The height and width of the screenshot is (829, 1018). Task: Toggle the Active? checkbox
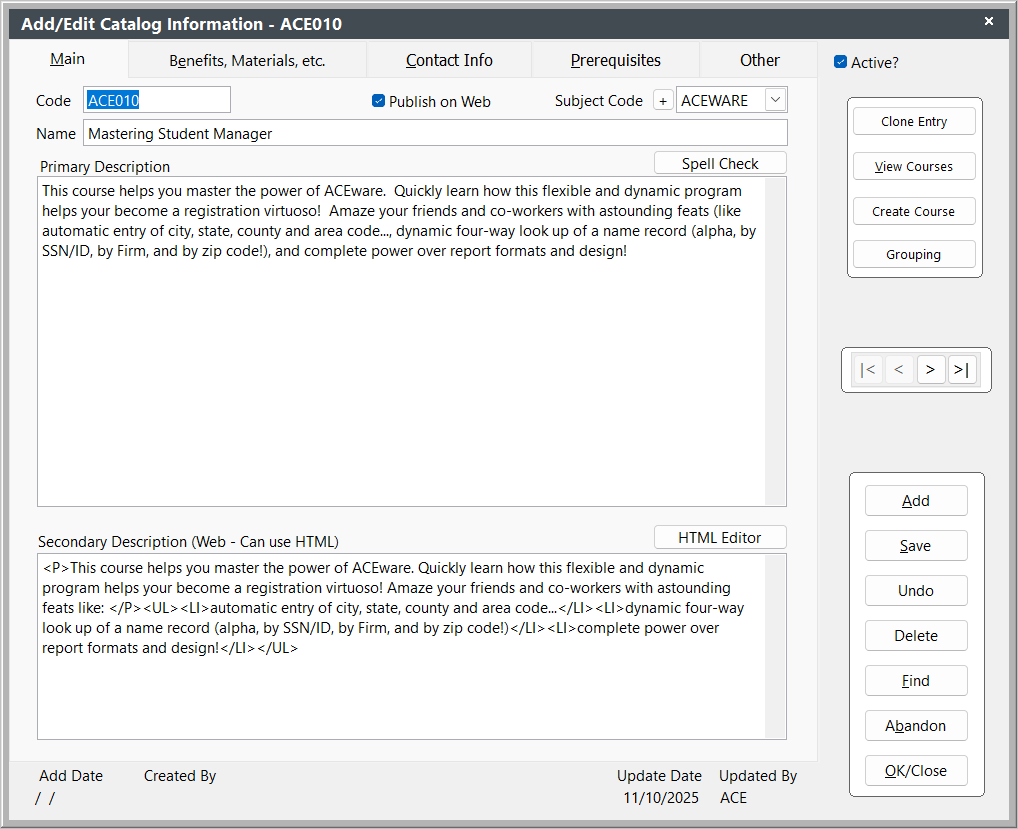[x=840, y=62]
